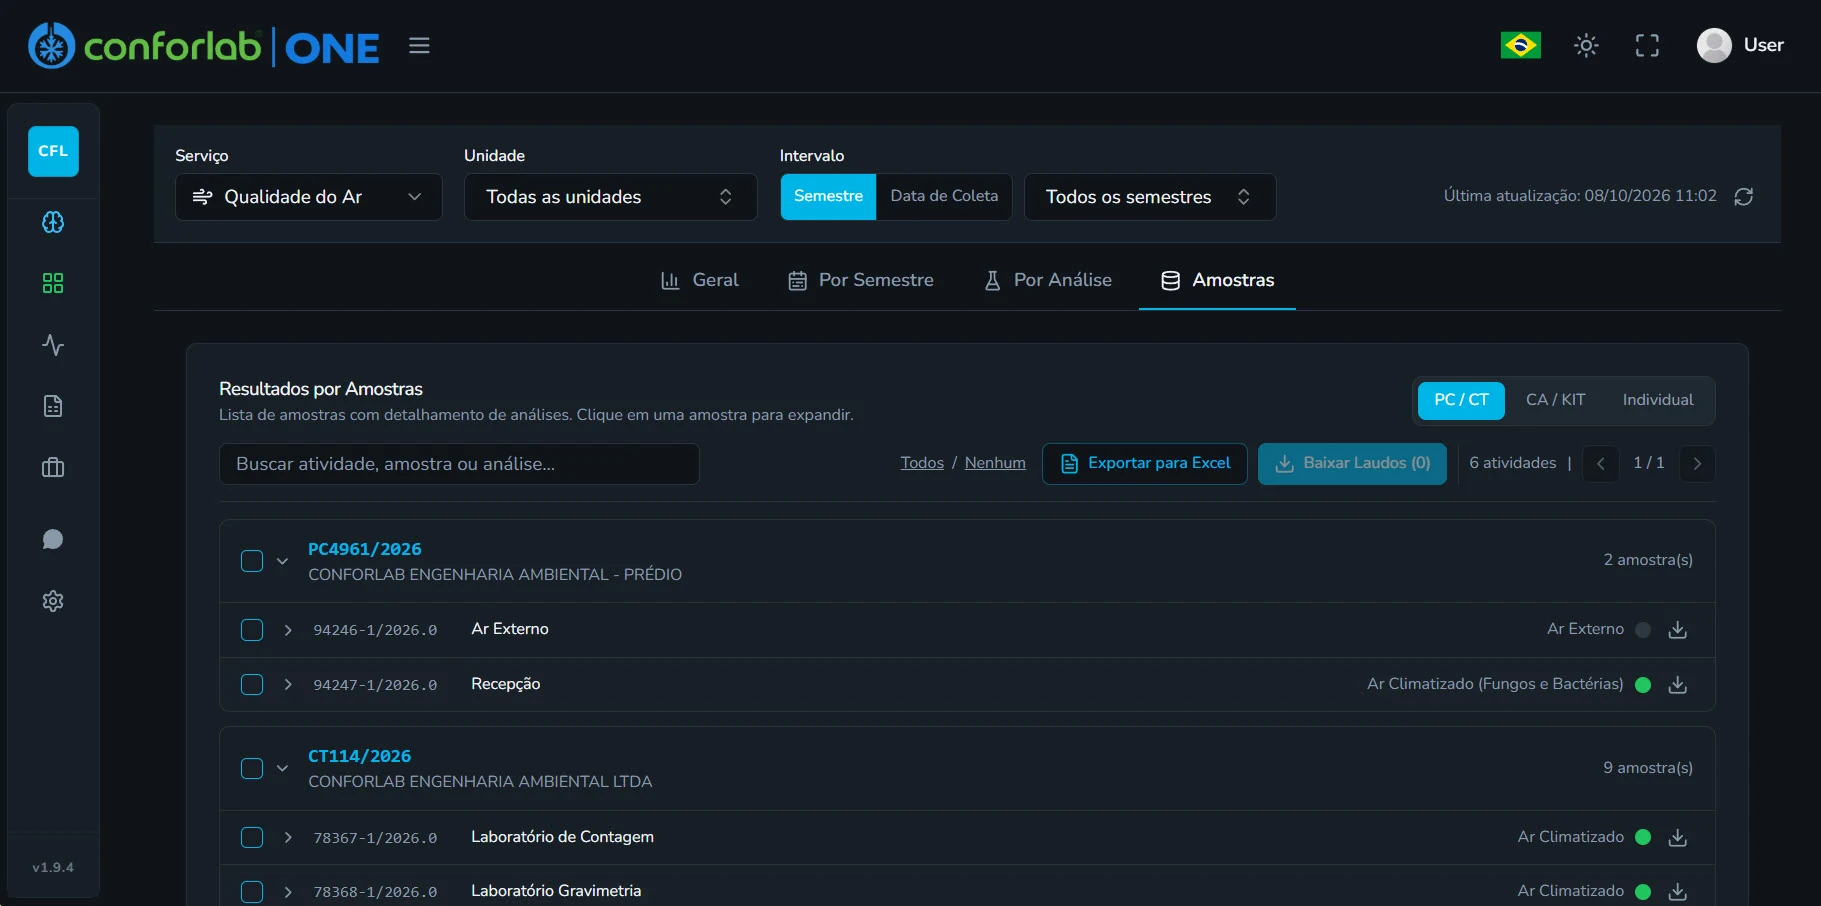Switch to the Por Semestre tab
Screen dimensions: 1821x906
pos(860,281)
